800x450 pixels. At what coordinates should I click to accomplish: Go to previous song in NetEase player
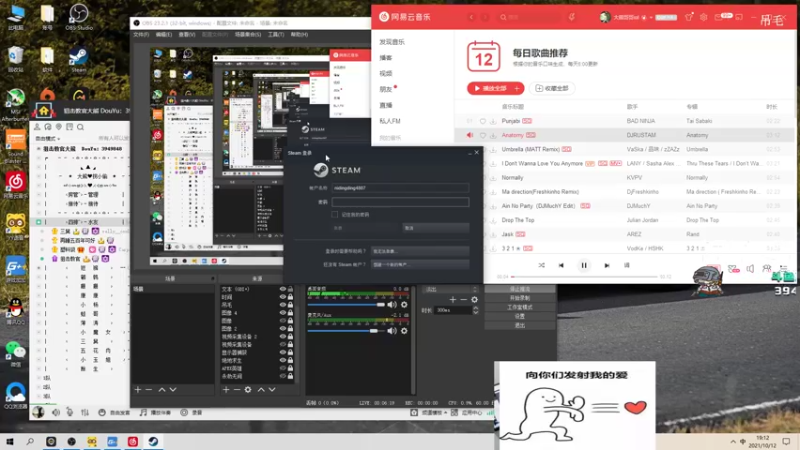click(x=561, y=265)
